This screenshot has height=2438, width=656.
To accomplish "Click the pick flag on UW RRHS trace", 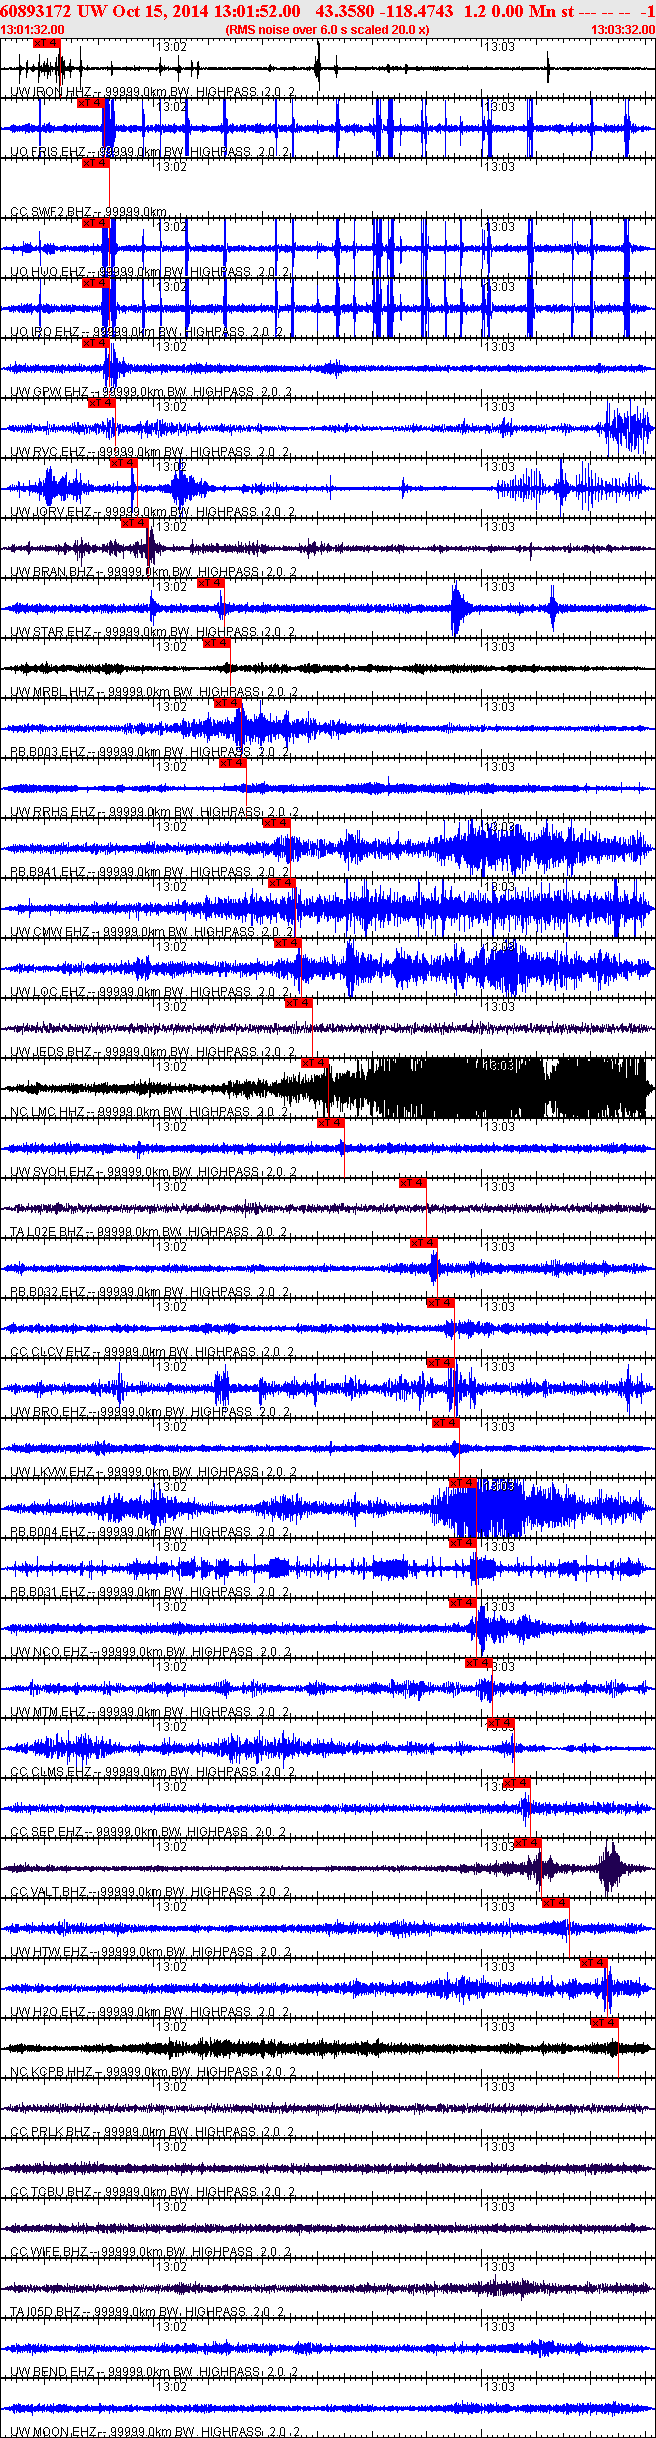I will click(x=232, y=763).
